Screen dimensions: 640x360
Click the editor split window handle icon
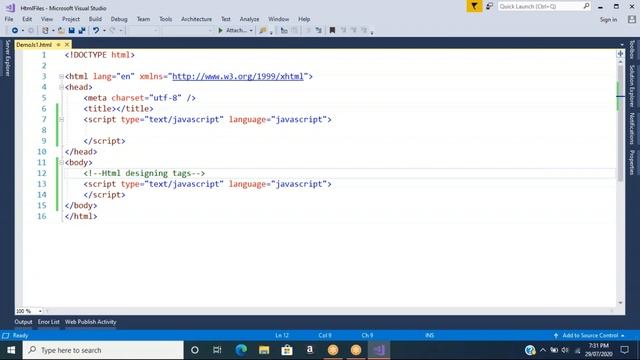(620, 54)
